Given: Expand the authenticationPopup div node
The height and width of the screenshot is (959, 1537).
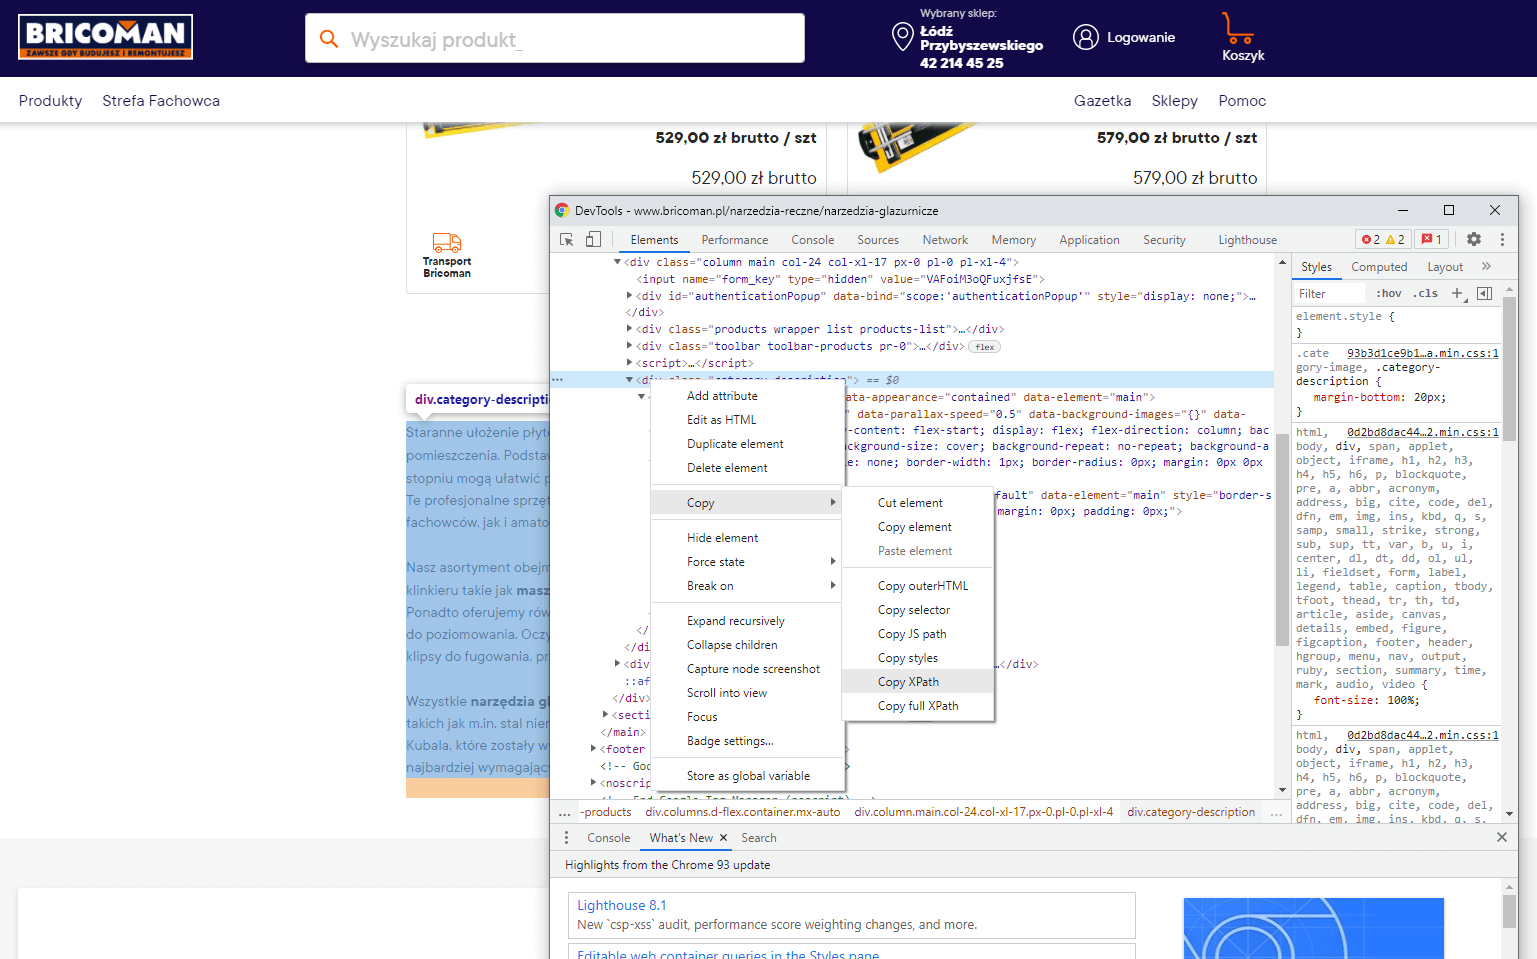Looking at the screenshot, I should 629,296.
